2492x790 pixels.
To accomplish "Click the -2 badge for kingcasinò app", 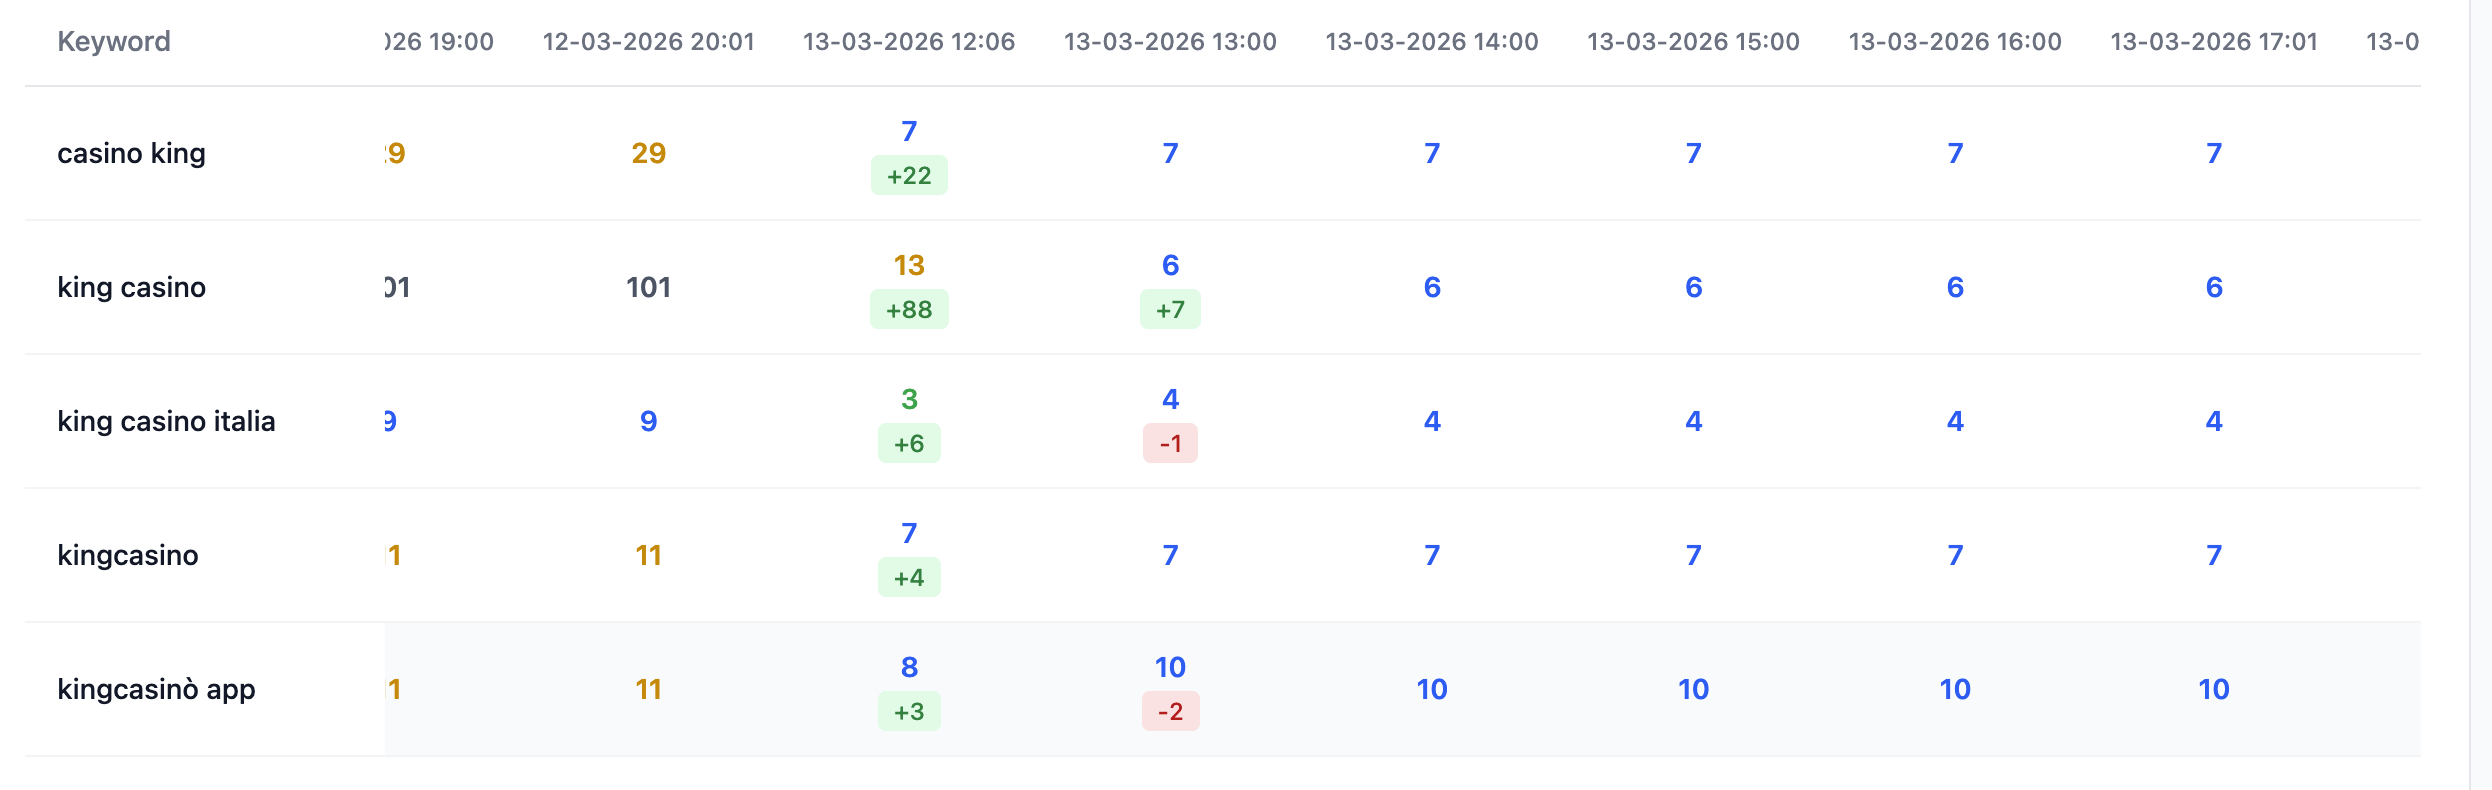I will pos(1170,712).
